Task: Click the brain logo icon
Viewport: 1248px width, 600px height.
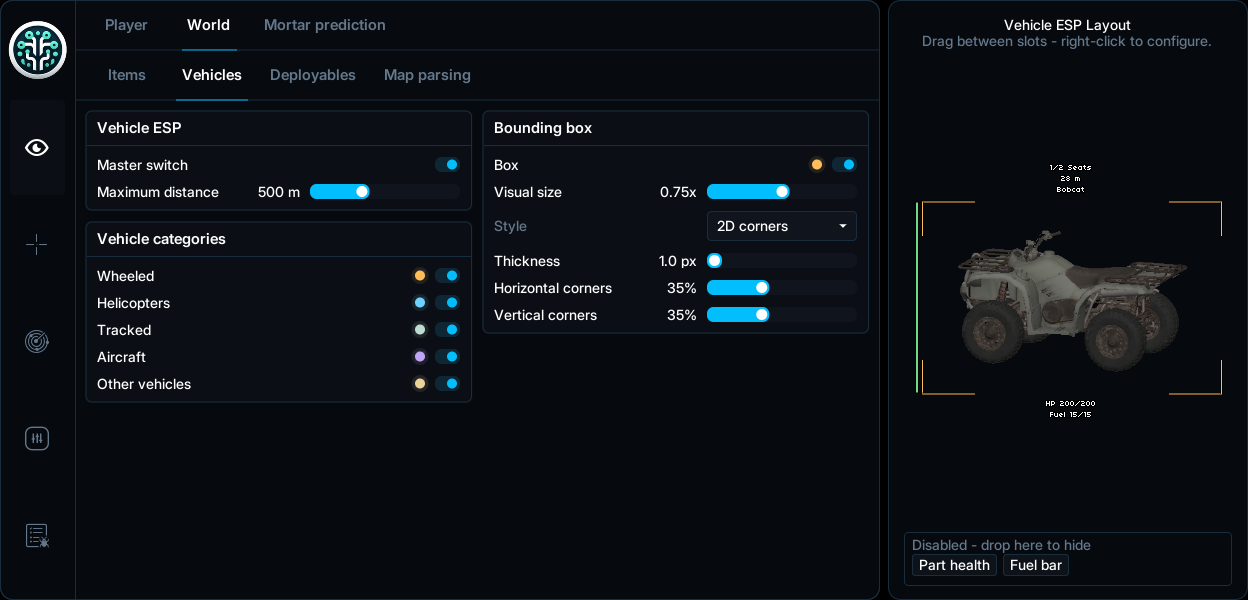Action: click(x=38, y=50)
